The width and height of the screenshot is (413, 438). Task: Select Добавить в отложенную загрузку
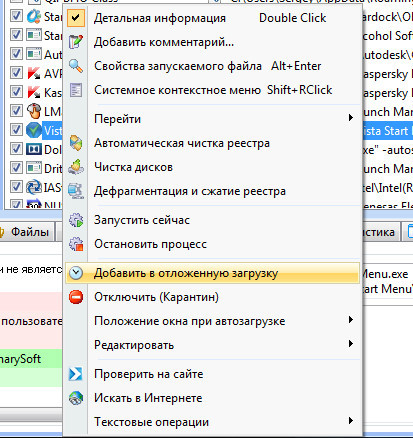[x=213, y=273]
